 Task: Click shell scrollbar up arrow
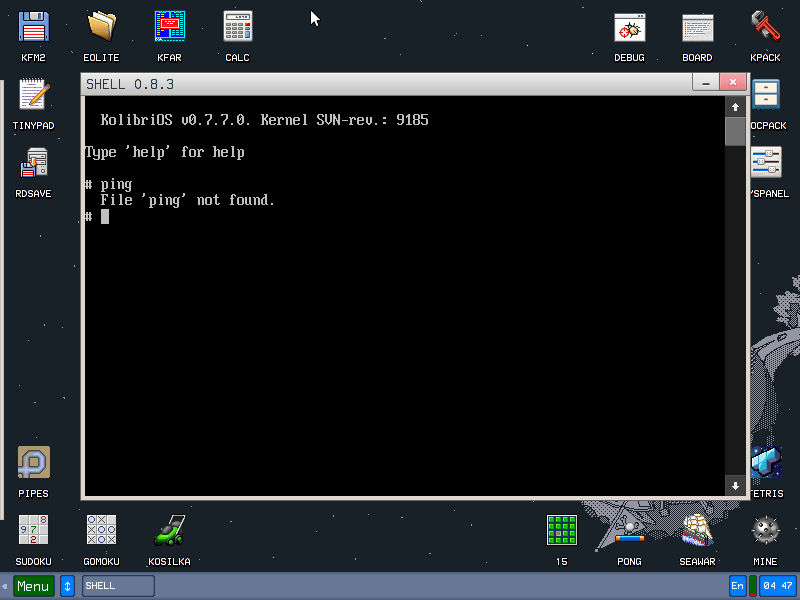pyautogui.click(x=735, y=107)
